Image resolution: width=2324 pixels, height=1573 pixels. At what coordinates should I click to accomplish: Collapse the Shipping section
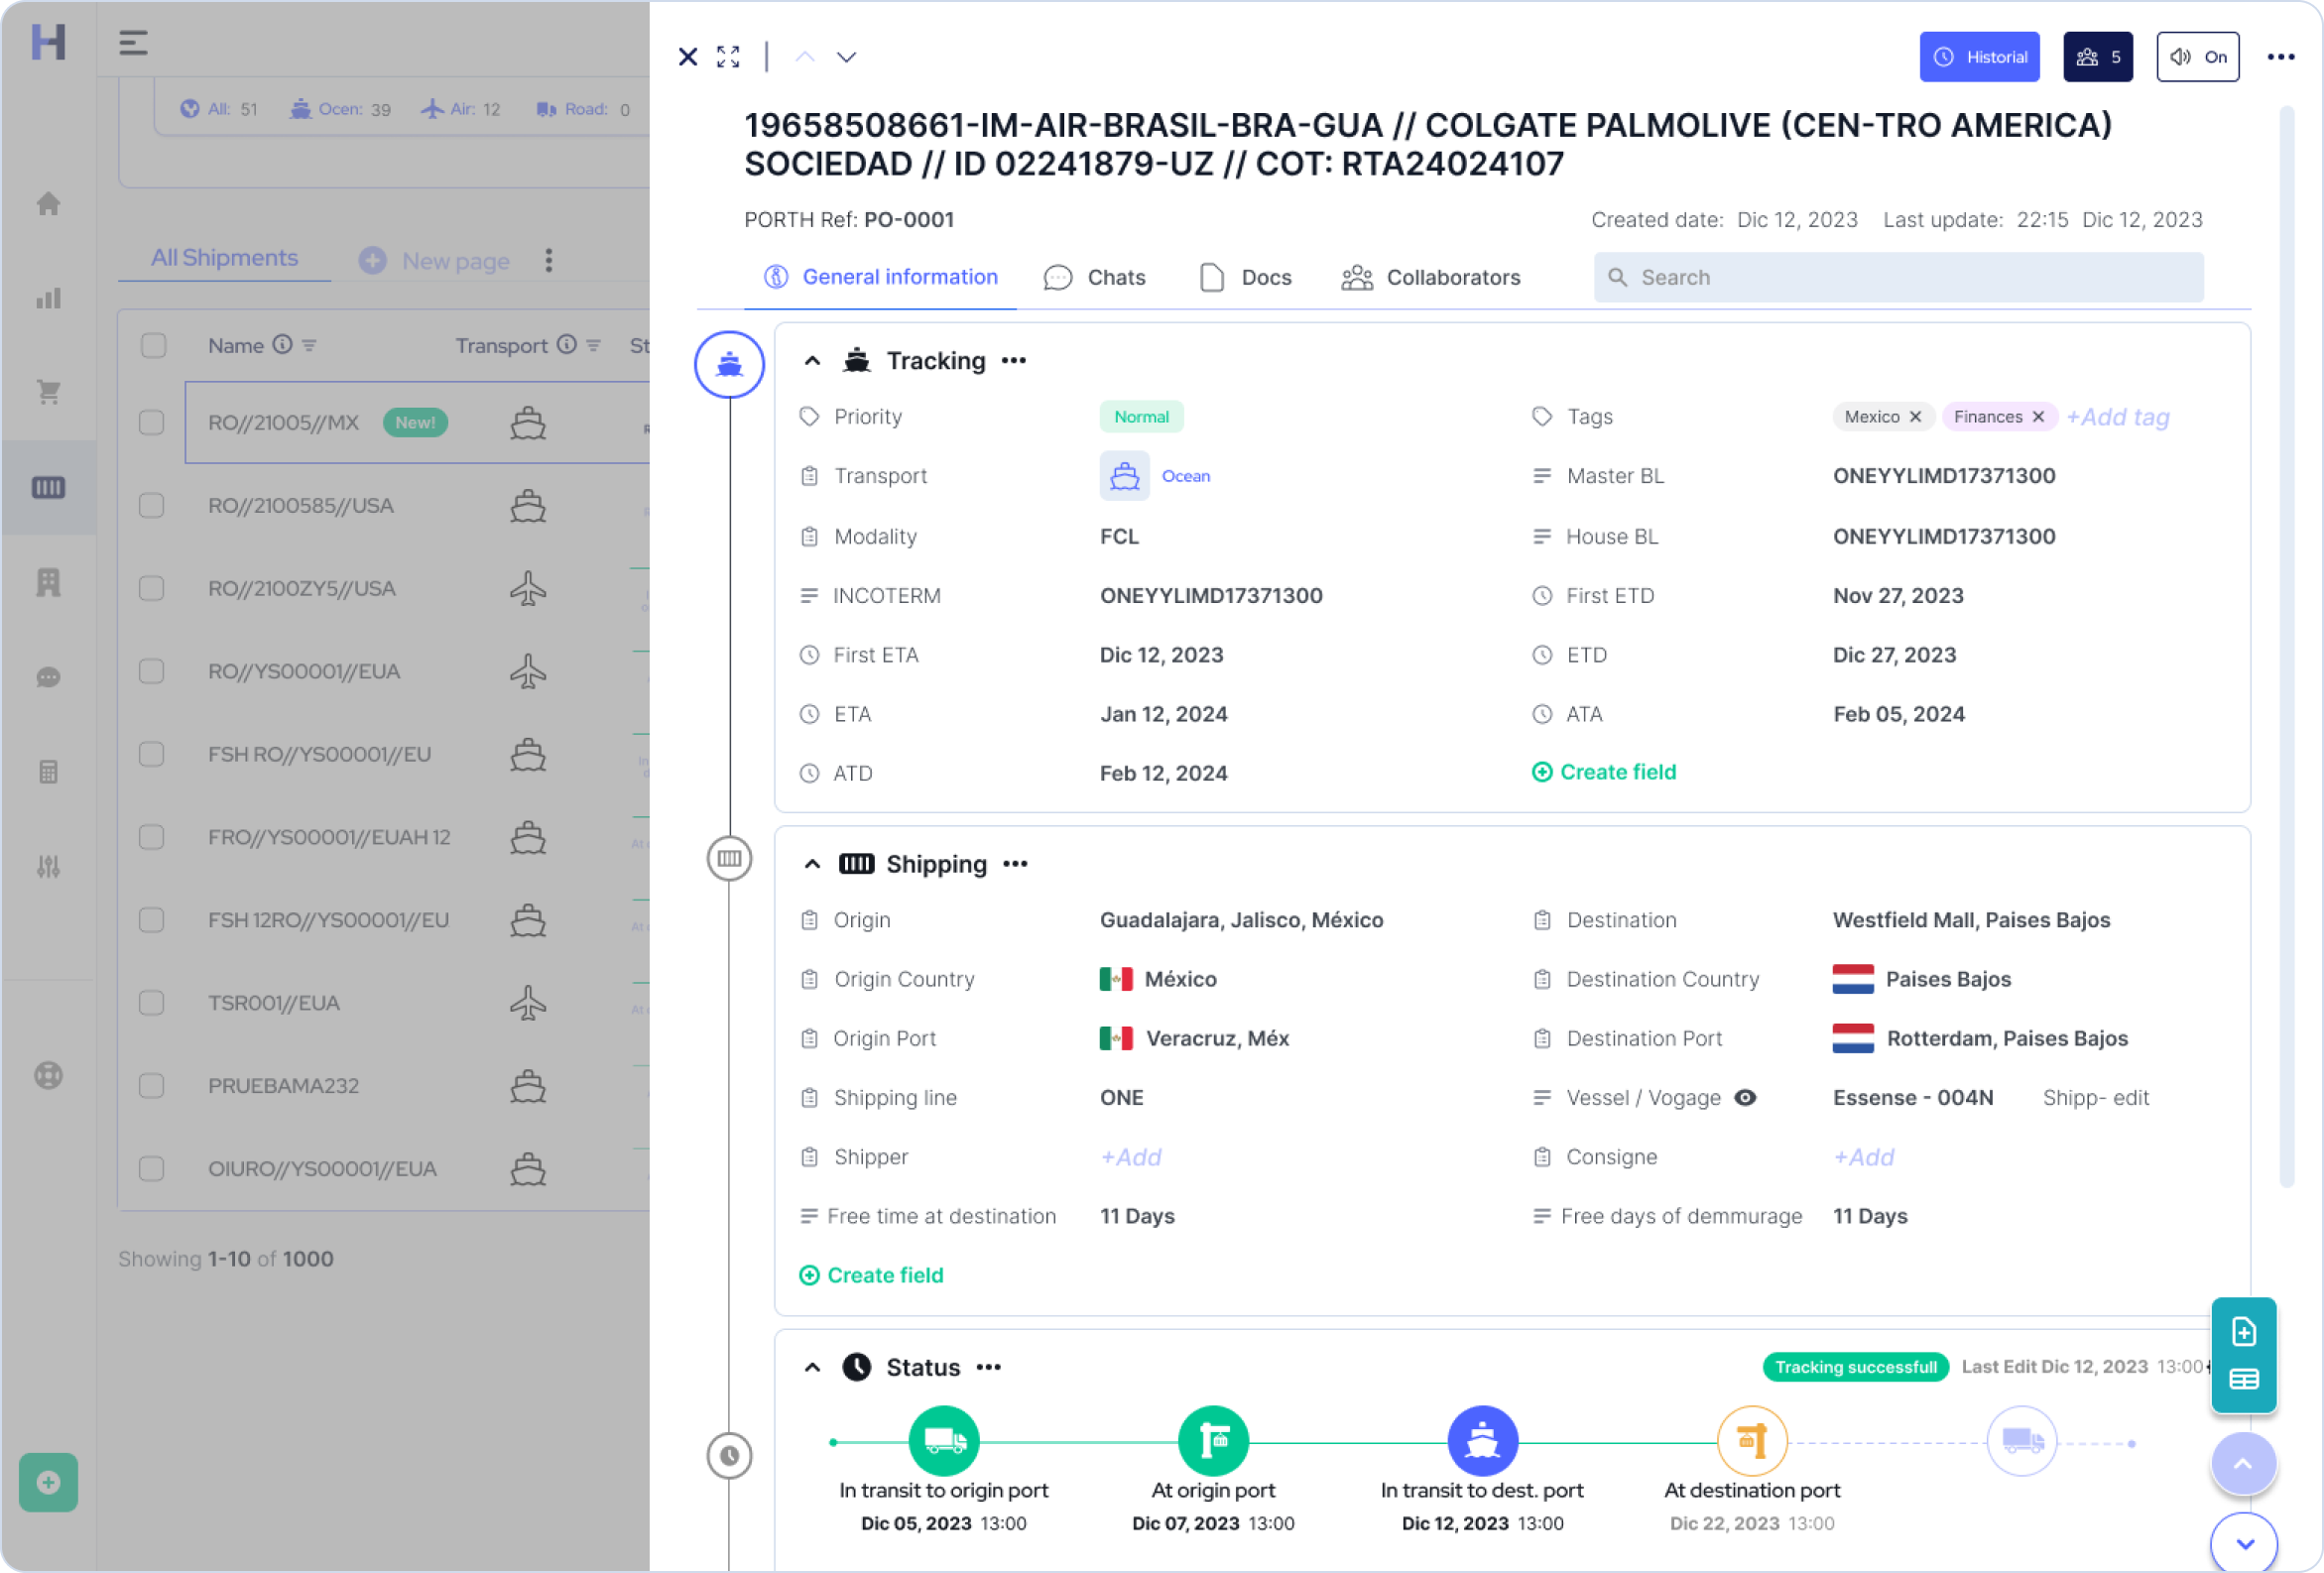point(811,863)
